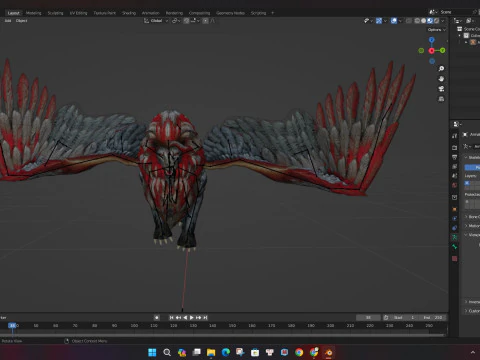Toggle viewport overlays
Image resolution: width=480 pixels, height=360 pixels.
coord(394,21)
